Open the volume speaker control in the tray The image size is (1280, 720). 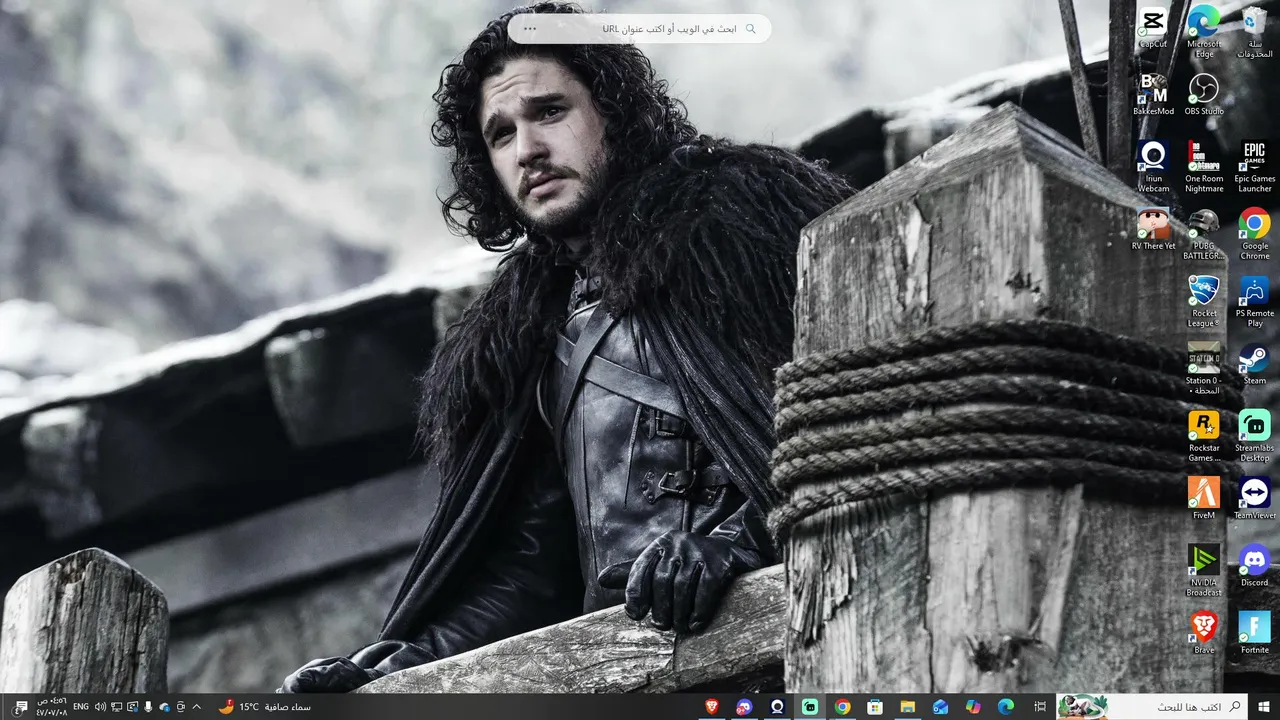(x=100, y=707)
